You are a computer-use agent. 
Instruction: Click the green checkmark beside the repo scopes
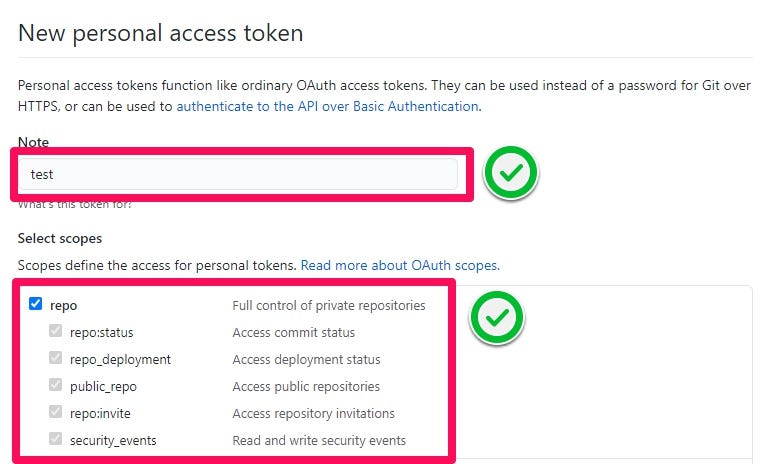(x=497, y=317)
